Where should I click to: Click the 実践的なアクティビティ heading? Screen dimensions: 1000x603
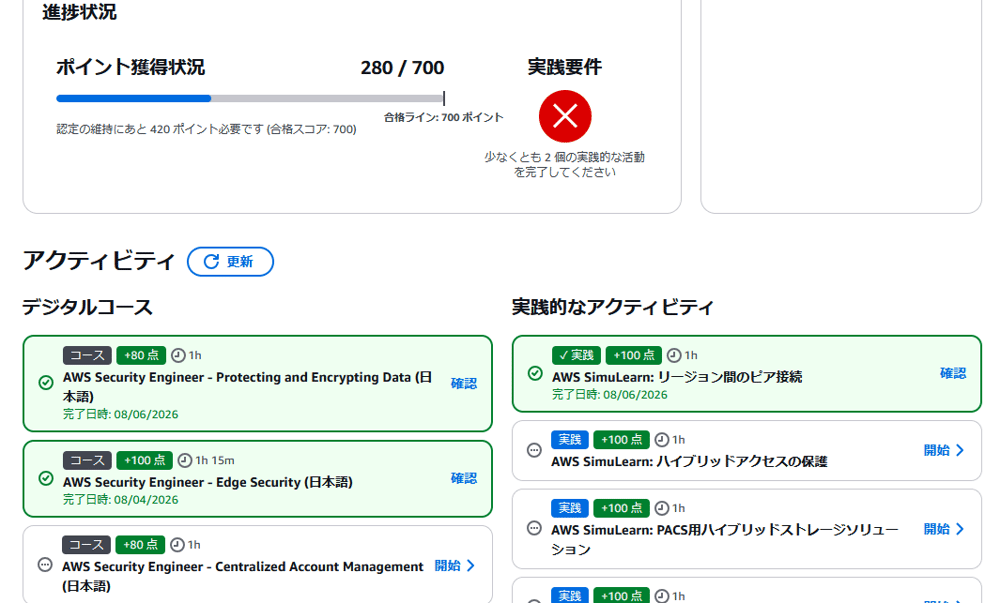(x=613, y=307)
